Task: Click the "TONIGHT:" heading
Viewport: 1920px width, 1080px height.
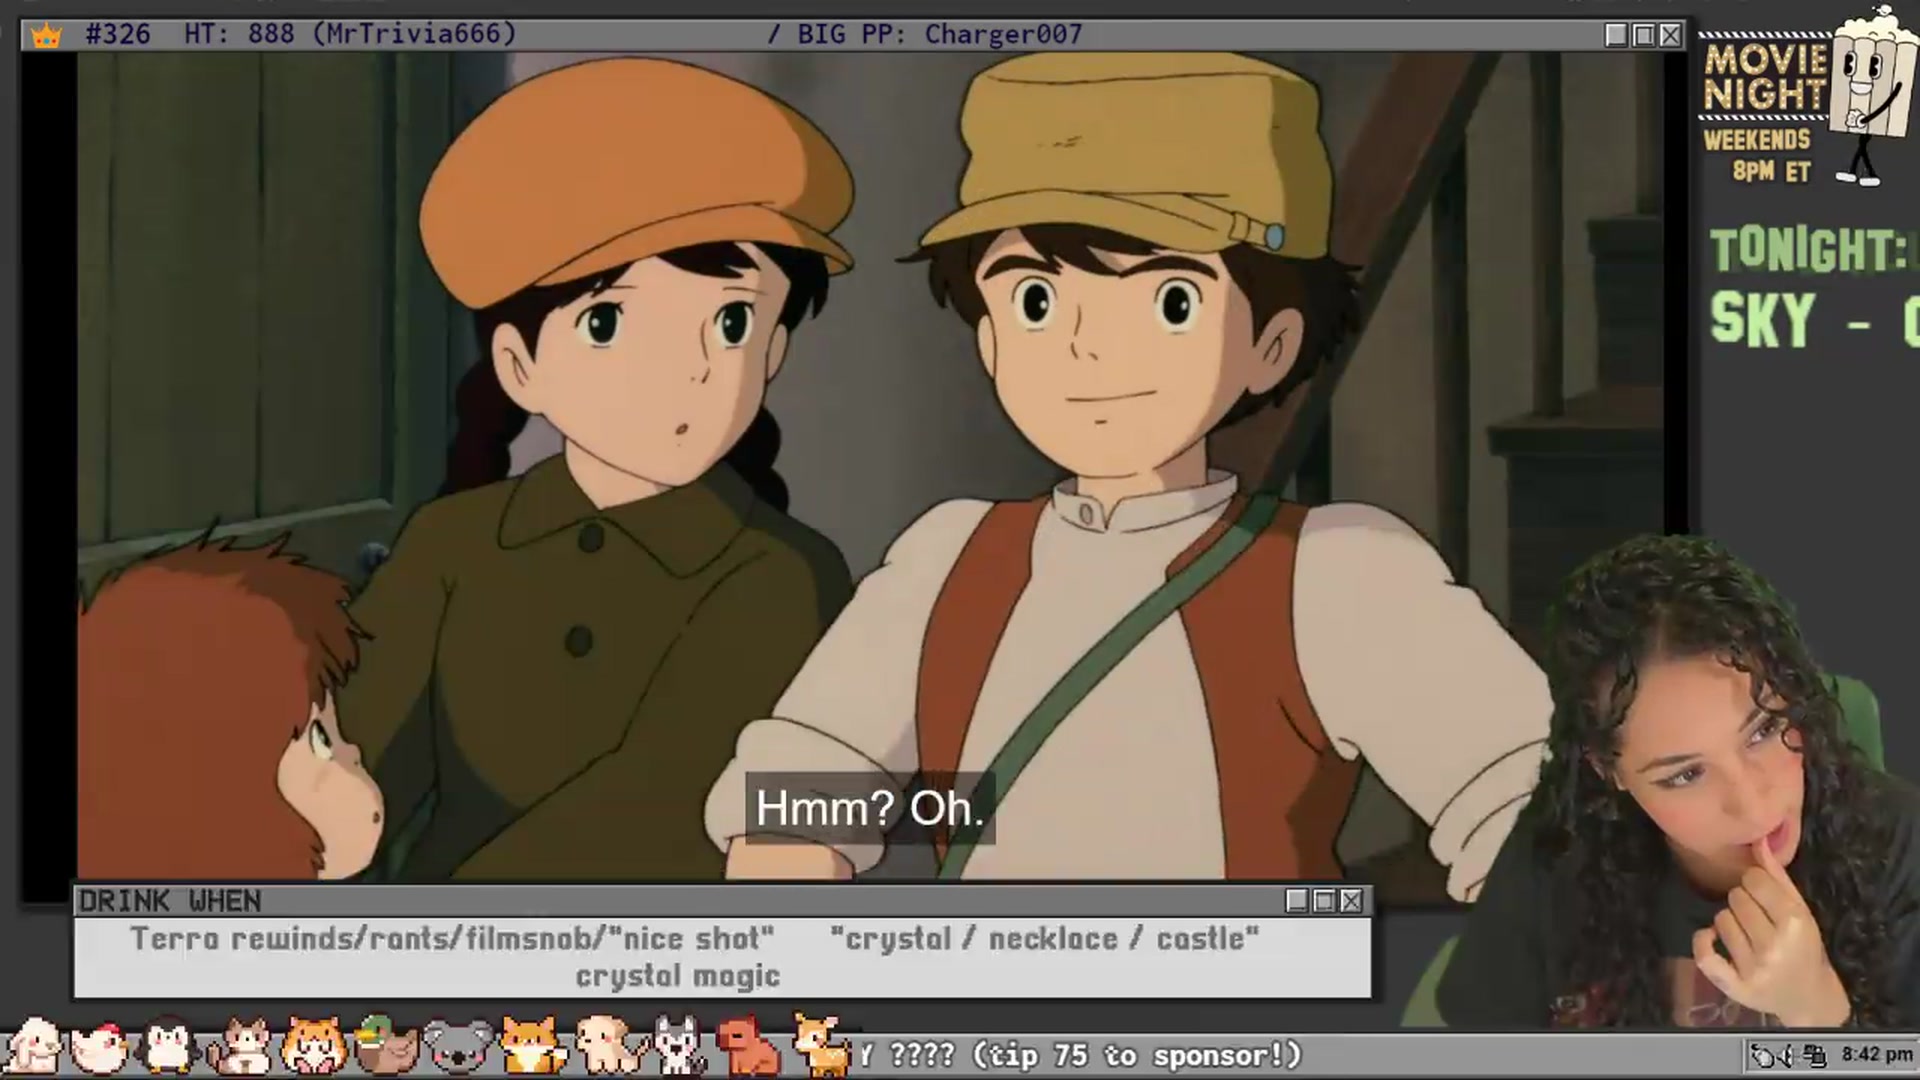Action: (1809, 250)
